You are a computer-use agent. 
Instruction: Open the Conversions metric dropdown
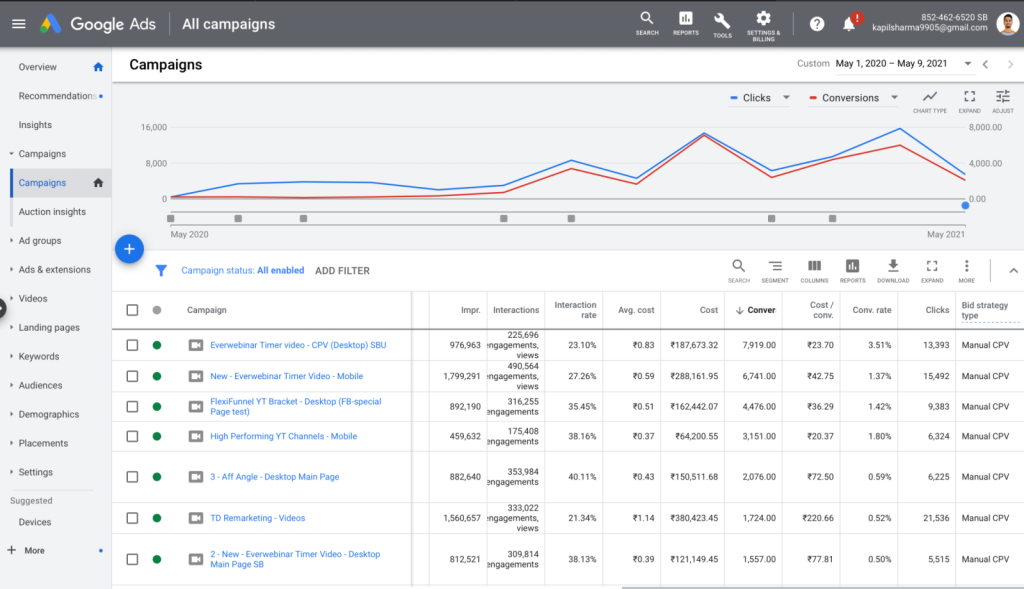point(853,98)
